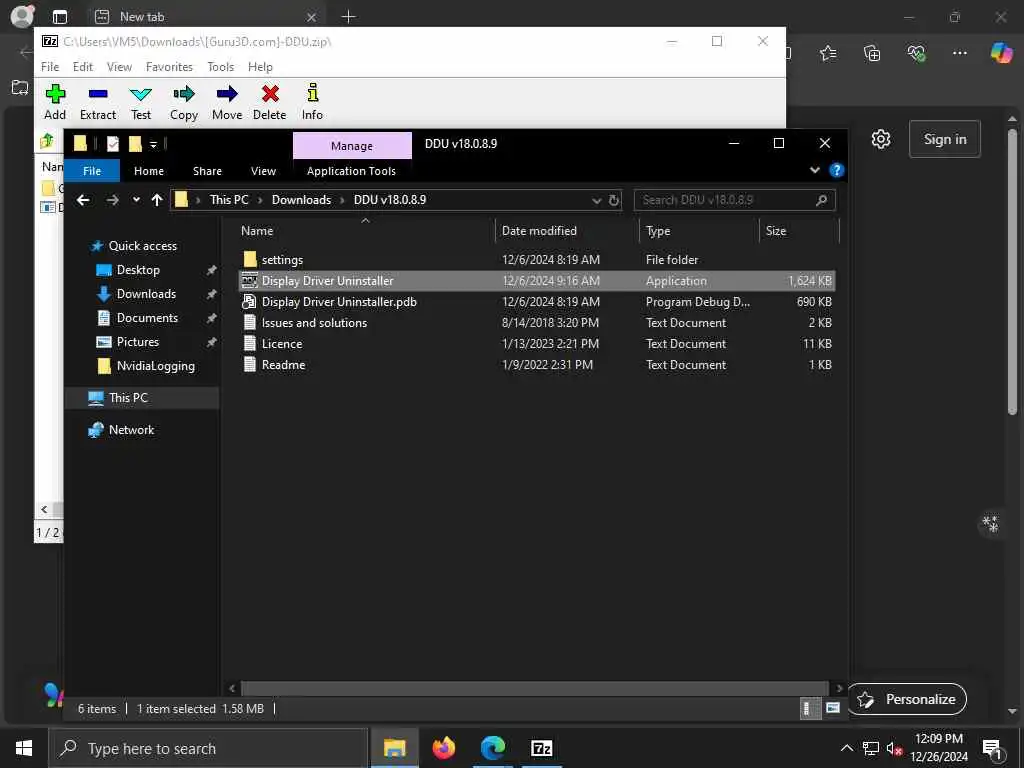1024x768 pixels.
Task: Switch to details view layout
Action: [808, 708]
